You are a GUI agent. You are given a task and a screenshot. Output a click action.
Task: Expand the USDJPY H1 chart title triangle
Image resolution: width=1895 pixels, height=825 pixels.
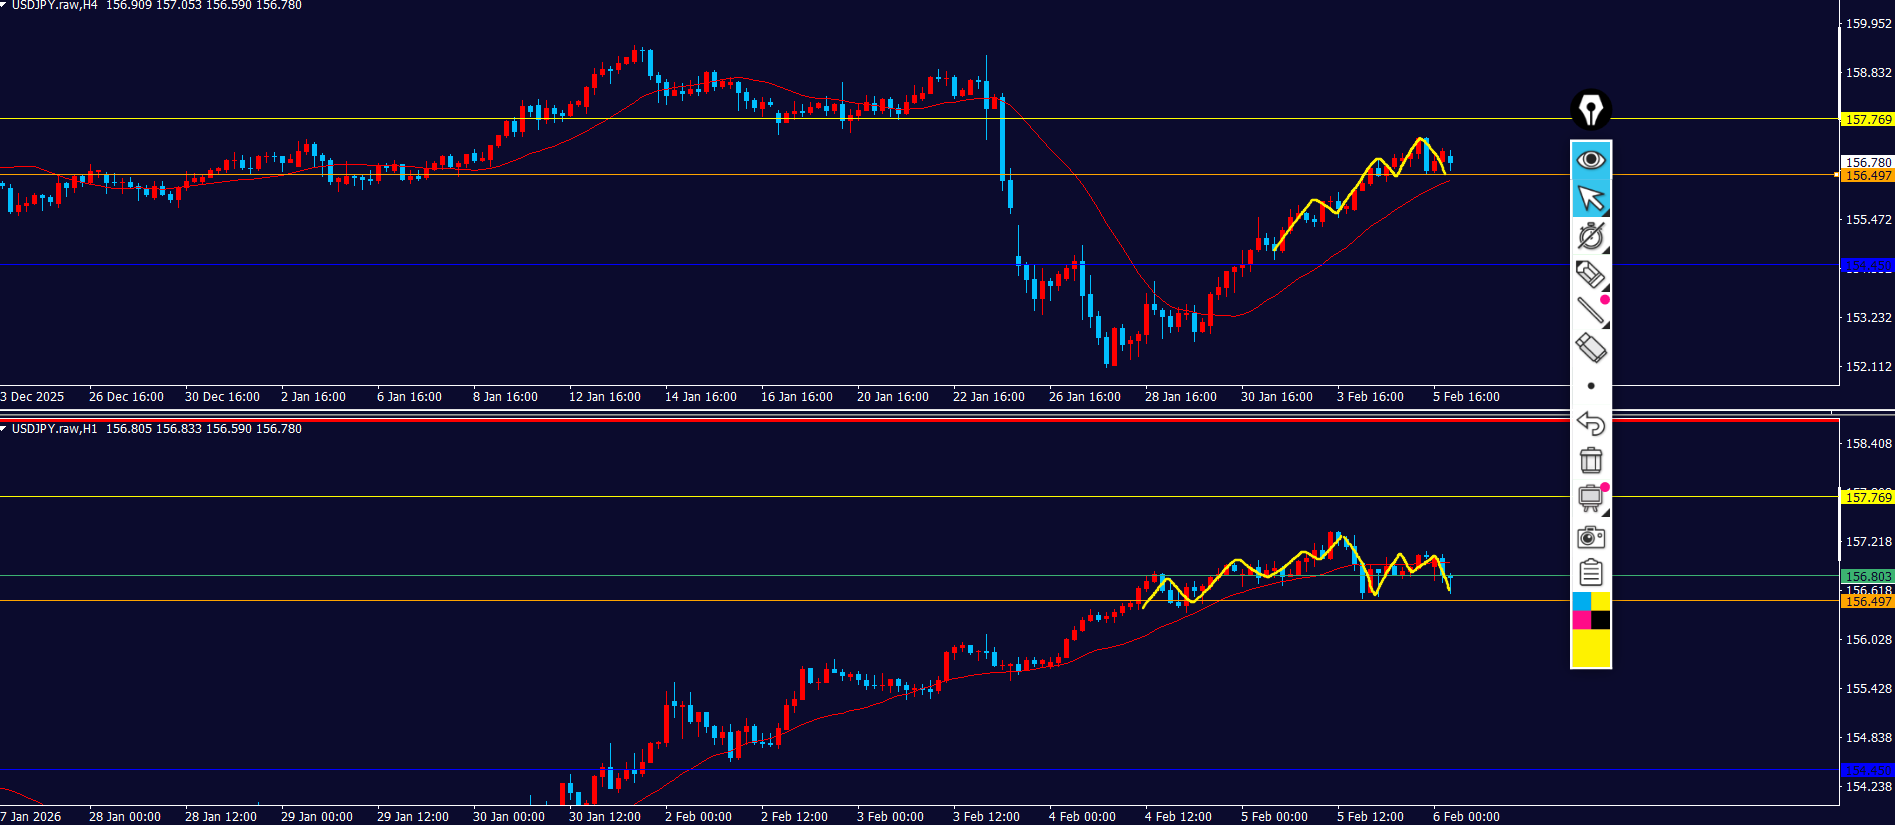point(4,428)
